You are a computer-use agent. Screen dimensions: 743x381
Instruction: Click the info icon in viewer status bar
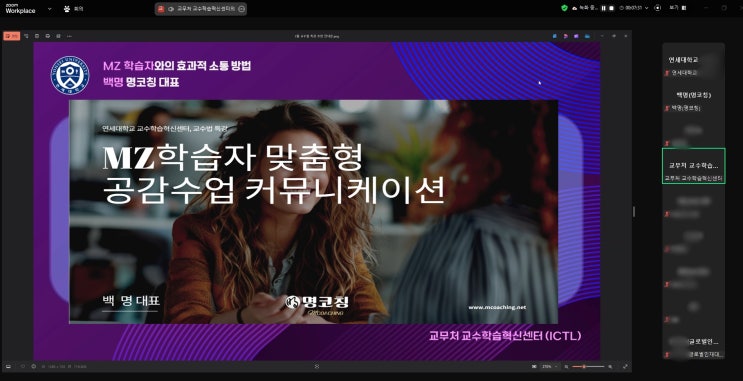(x=33, y=366)
